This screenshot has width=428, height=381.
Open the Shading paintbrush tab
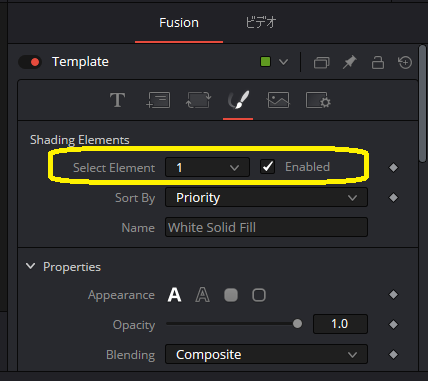click(238, 100)
